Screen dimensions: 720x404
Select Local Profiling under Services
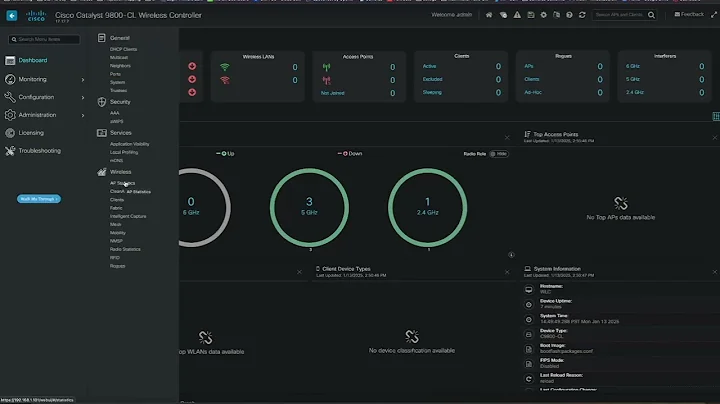coord(124,152)
